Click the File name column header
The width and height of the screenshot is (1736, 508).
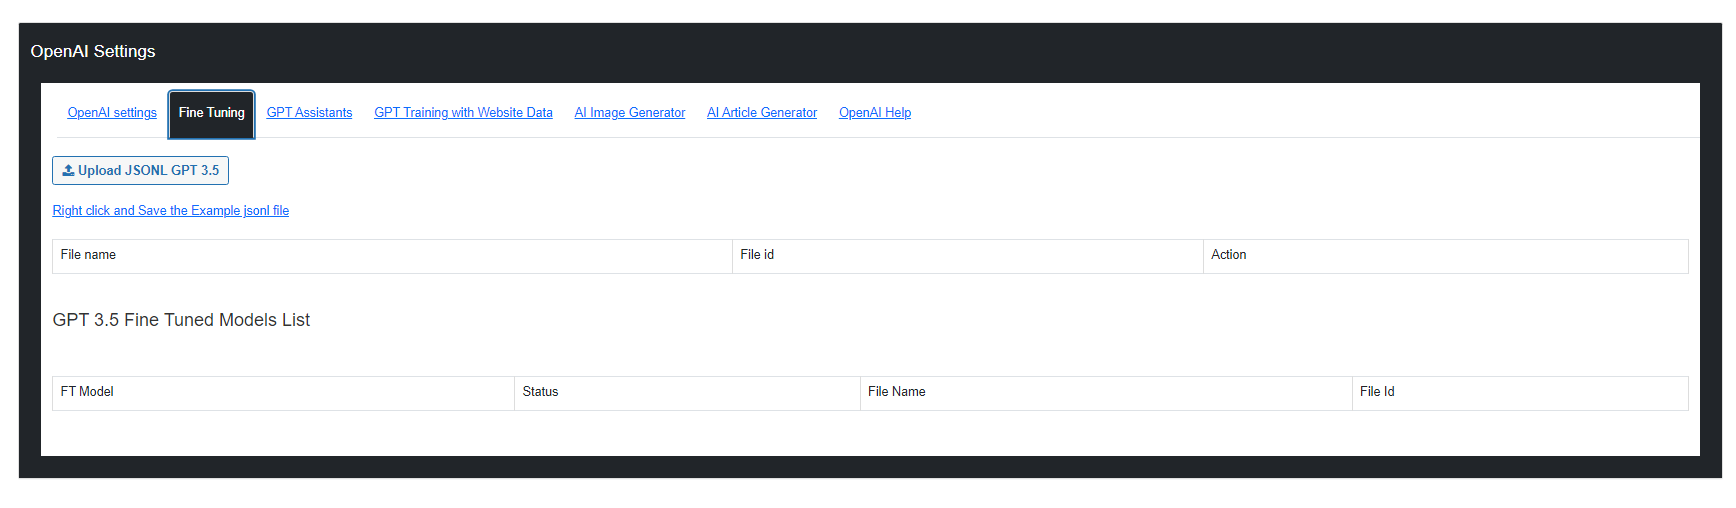click(x=392, y=256)
